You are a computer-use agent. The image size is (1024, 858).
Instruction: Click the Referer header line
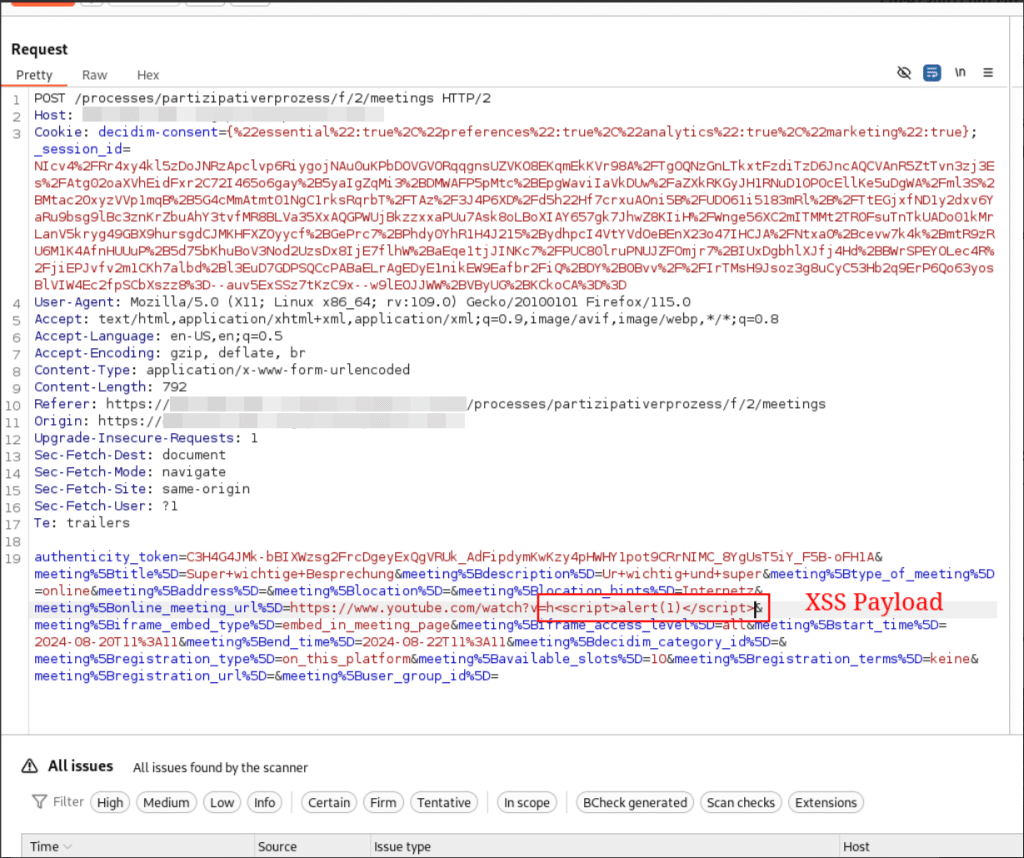coord(430,404)
